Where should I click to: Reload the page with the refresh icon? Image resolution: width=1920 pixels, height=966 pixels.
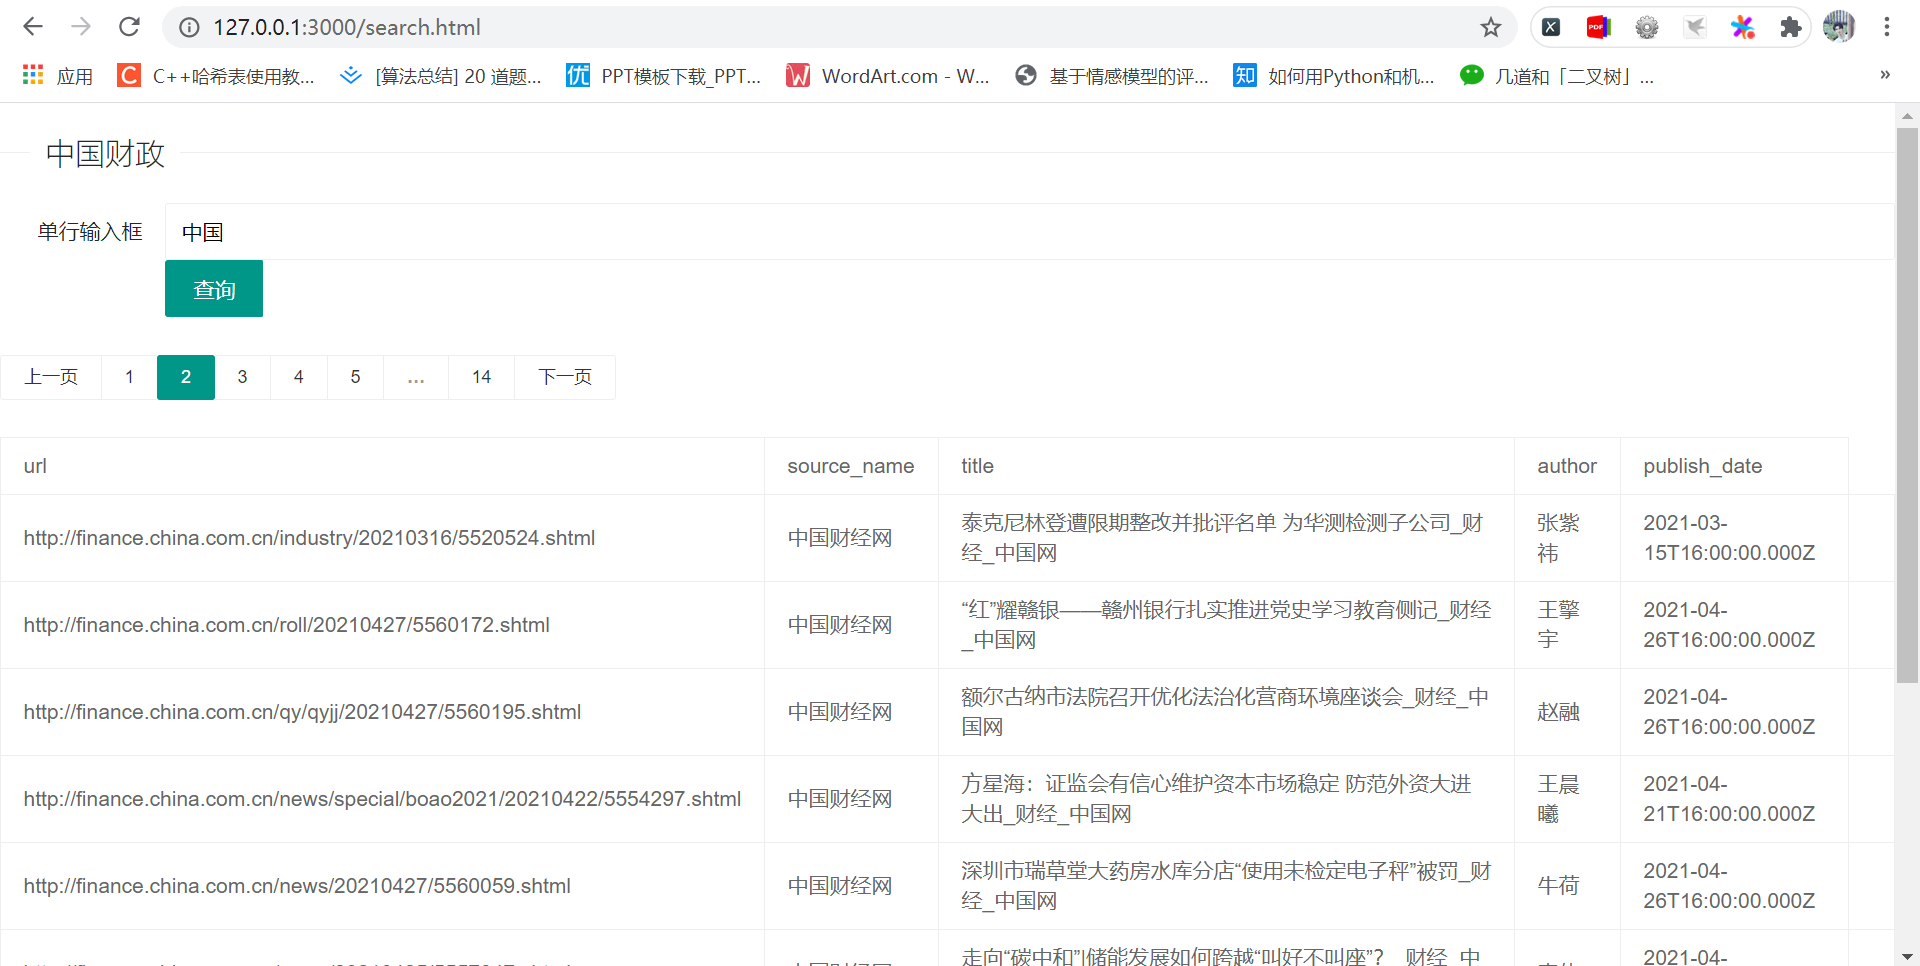point(129,27)
